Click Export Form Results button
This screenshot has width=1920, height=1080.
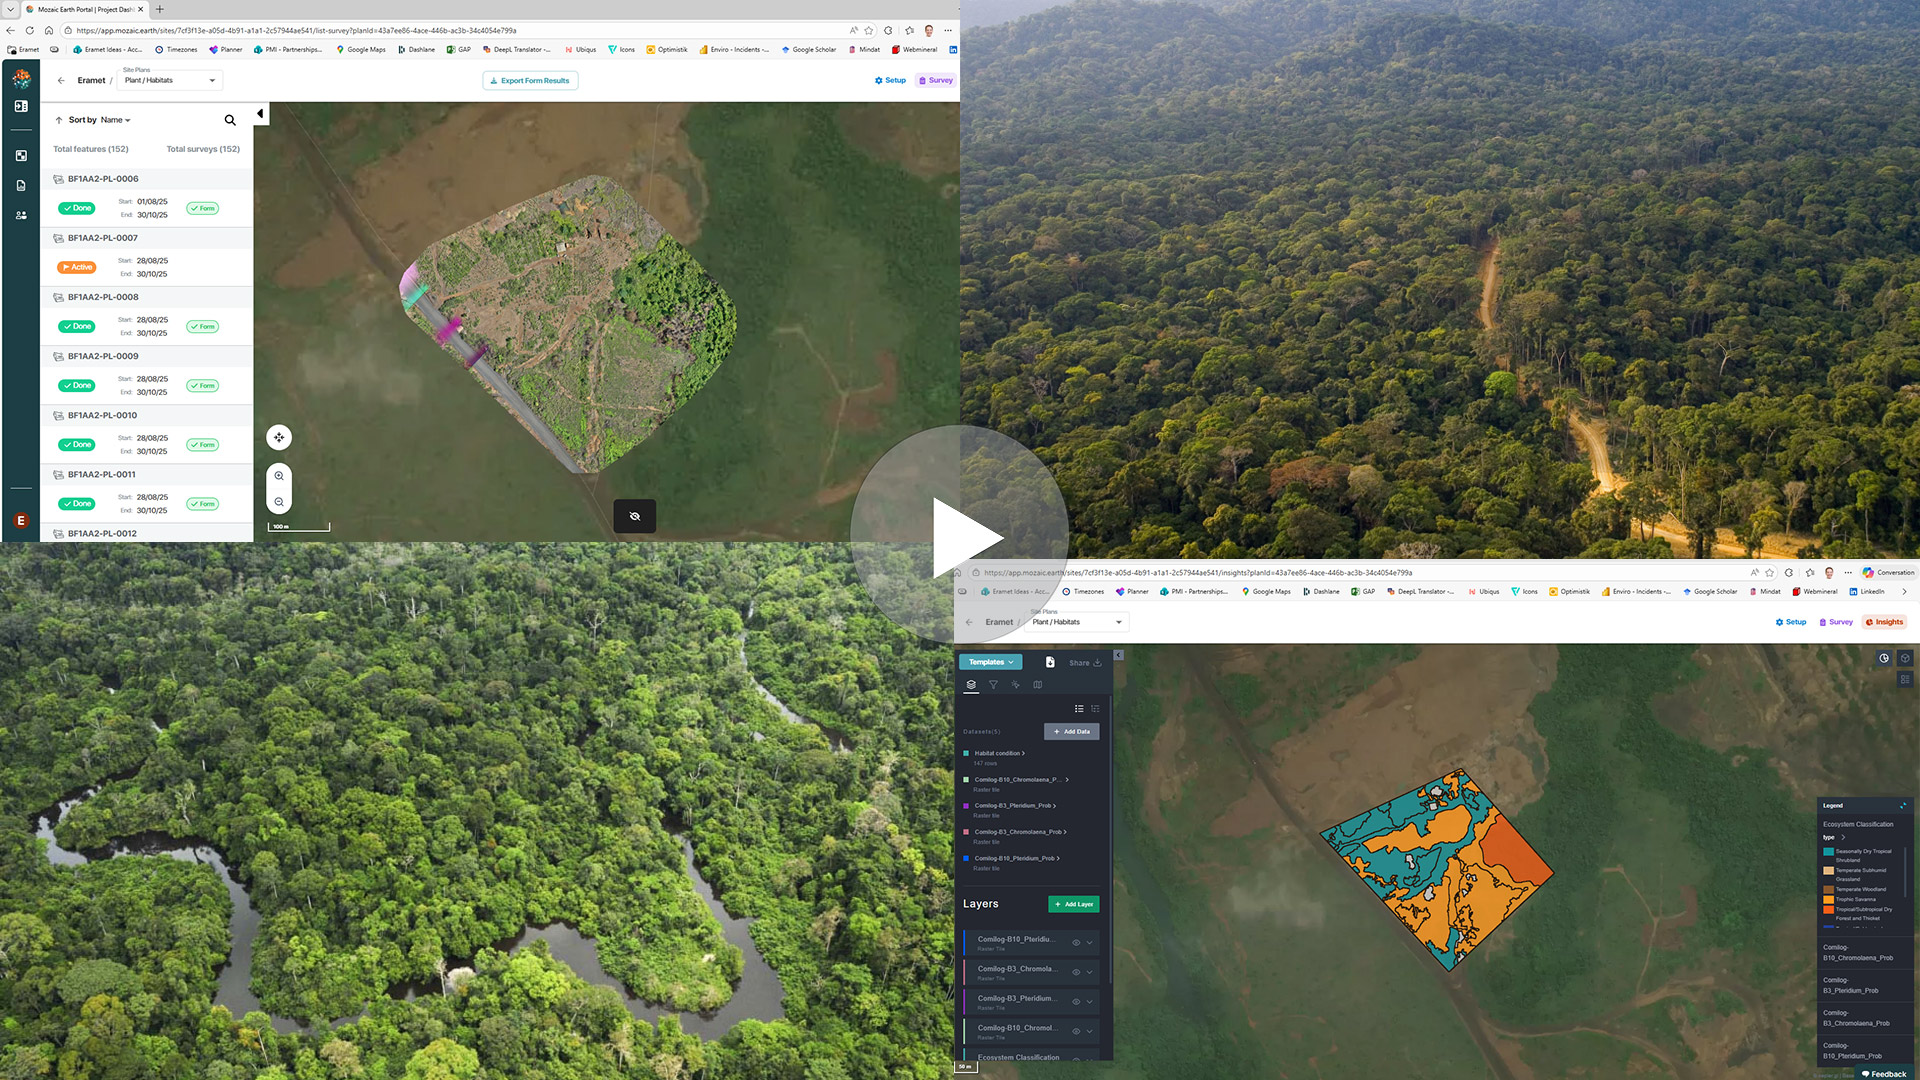click(530, 80)
